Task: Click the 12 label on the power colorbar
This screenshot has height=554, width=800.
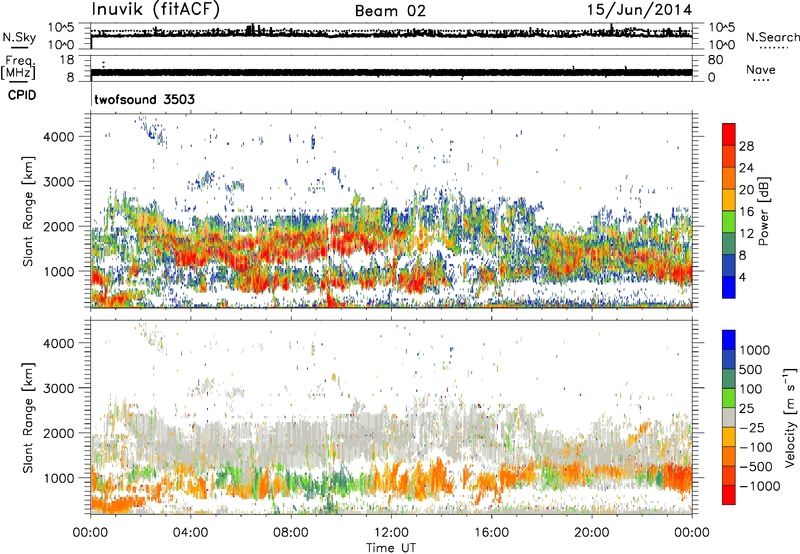Action: pos(746,234)
